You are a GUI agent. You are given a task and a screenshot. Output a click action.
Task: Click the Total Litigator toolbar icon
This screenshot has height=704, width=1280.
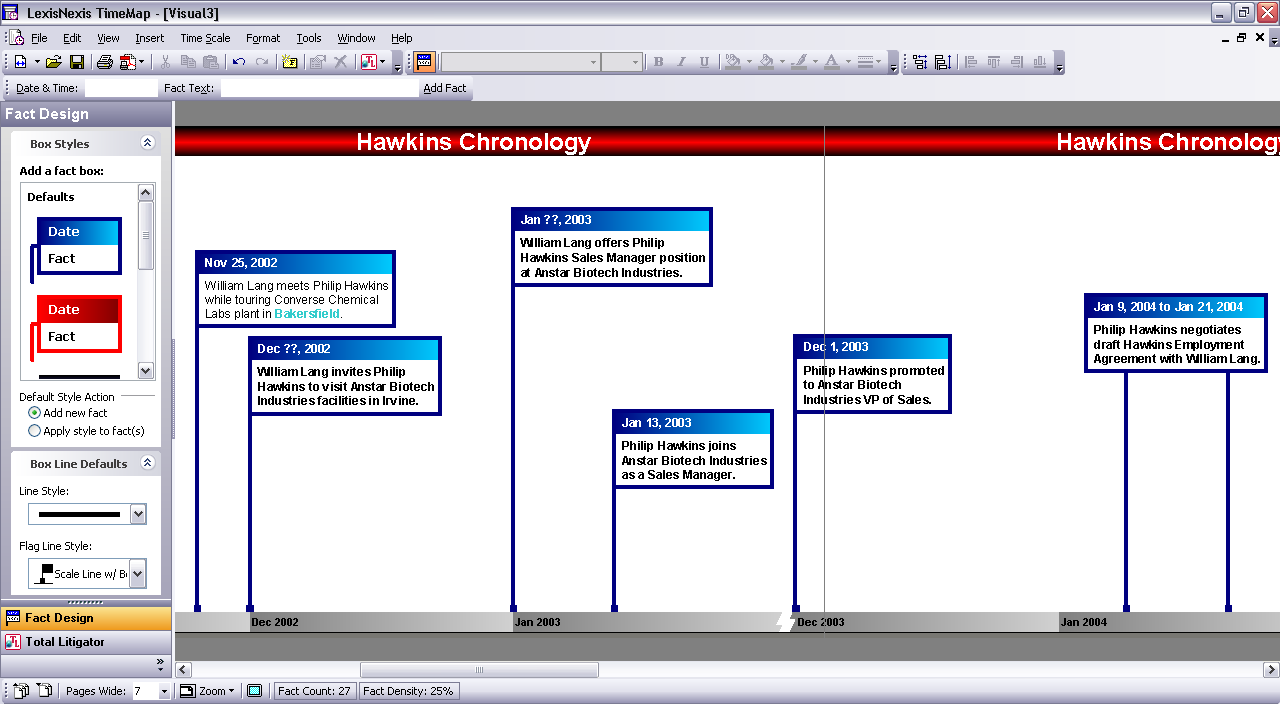point(368,62)
